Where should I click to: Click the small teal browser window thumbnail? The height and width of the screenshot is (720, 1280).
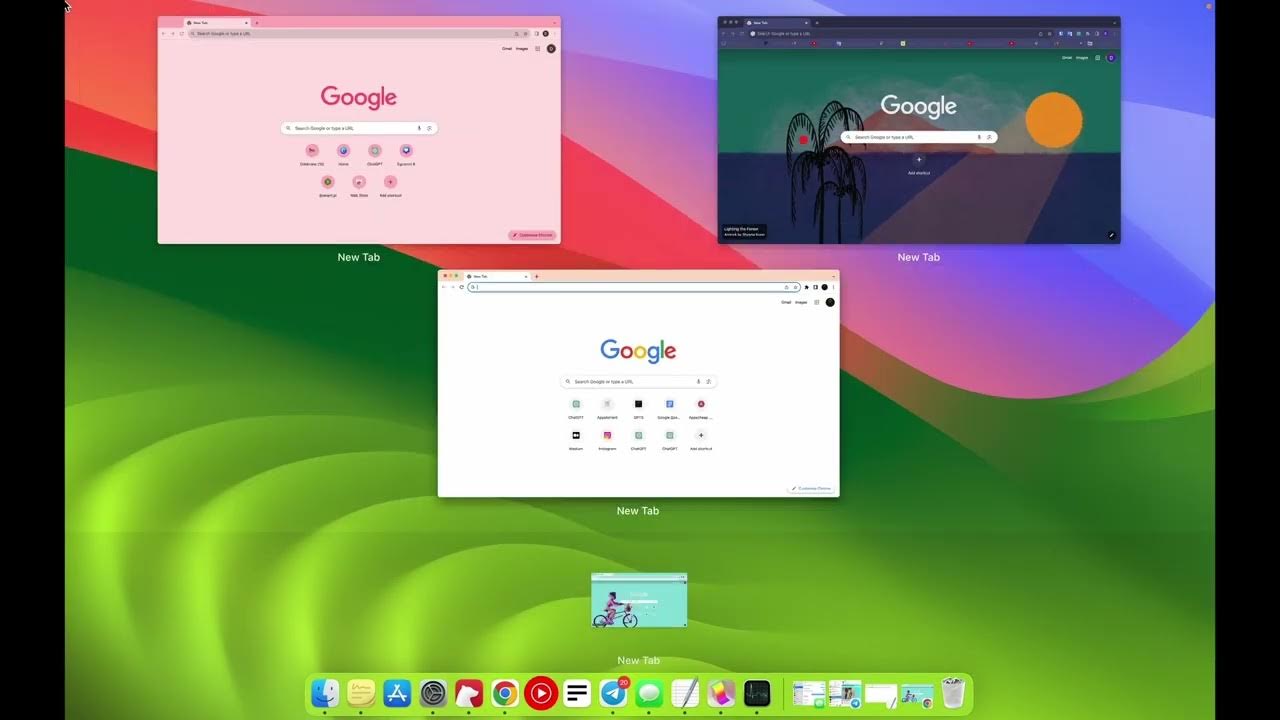point(638,600)
